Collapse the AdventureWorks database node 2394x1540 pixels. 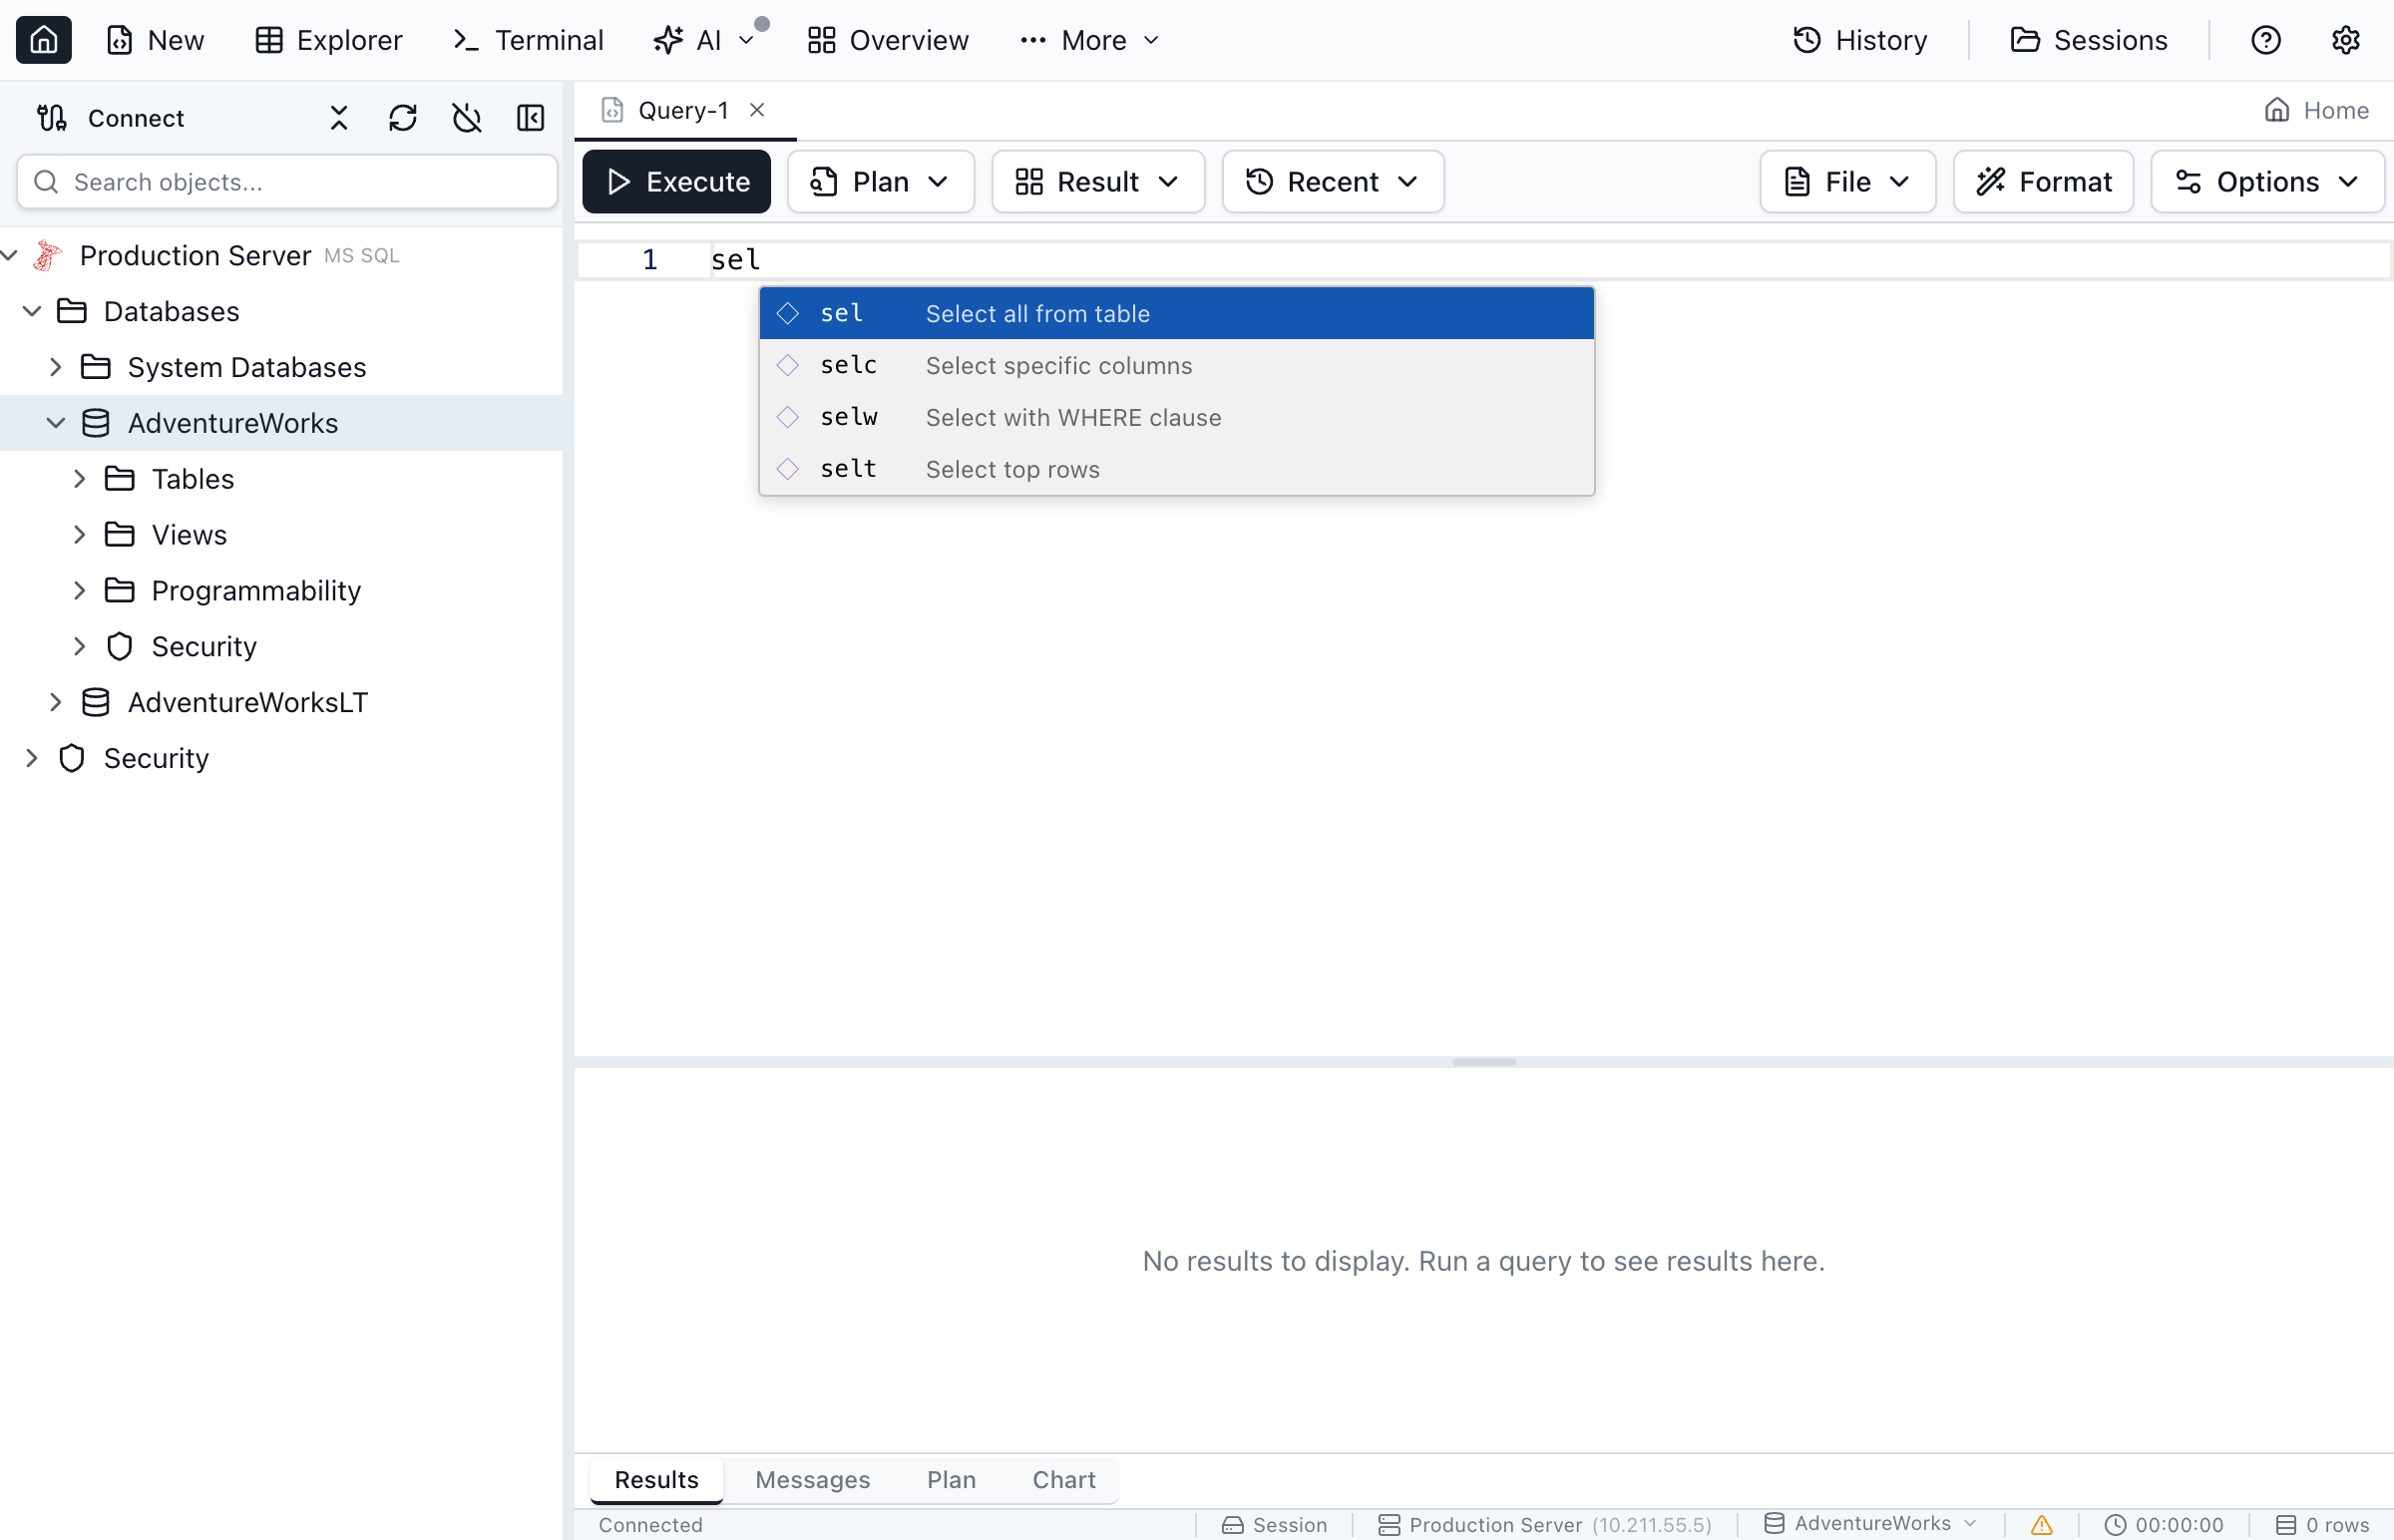(56, 422)
